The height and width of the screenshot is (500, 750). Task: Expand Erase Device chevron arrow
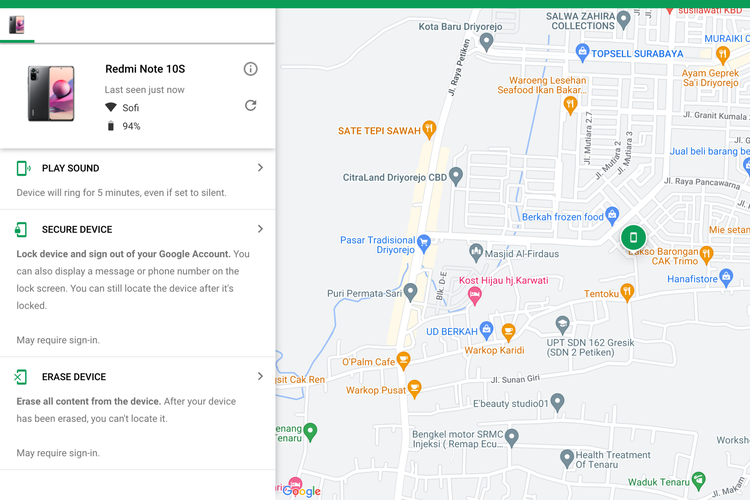(260, 377)
